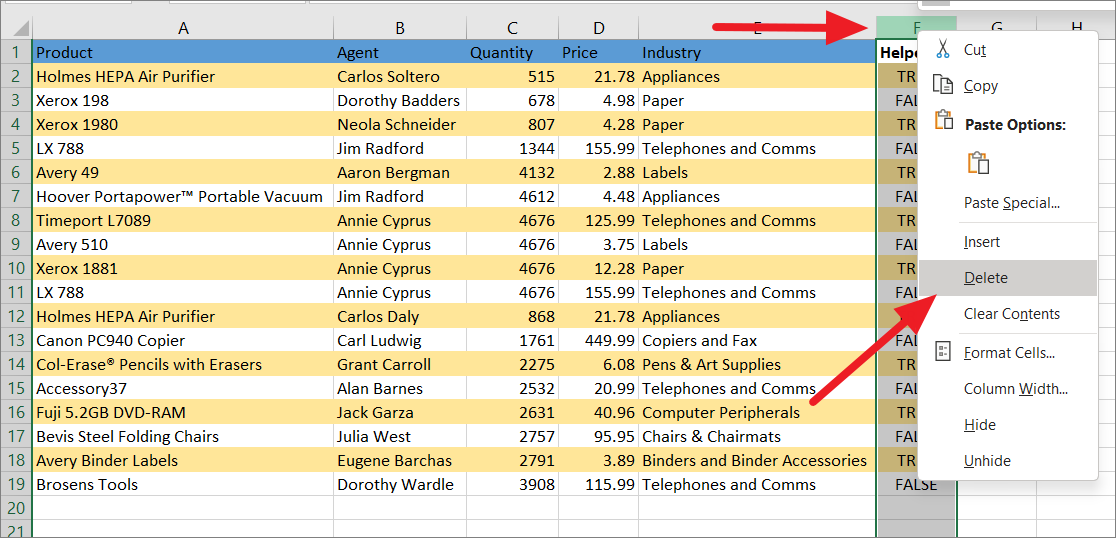The height and width of the screenshot is (538, 1116).
Task: Choose Cut from the context menu
Action: (x=1009, y=50)
